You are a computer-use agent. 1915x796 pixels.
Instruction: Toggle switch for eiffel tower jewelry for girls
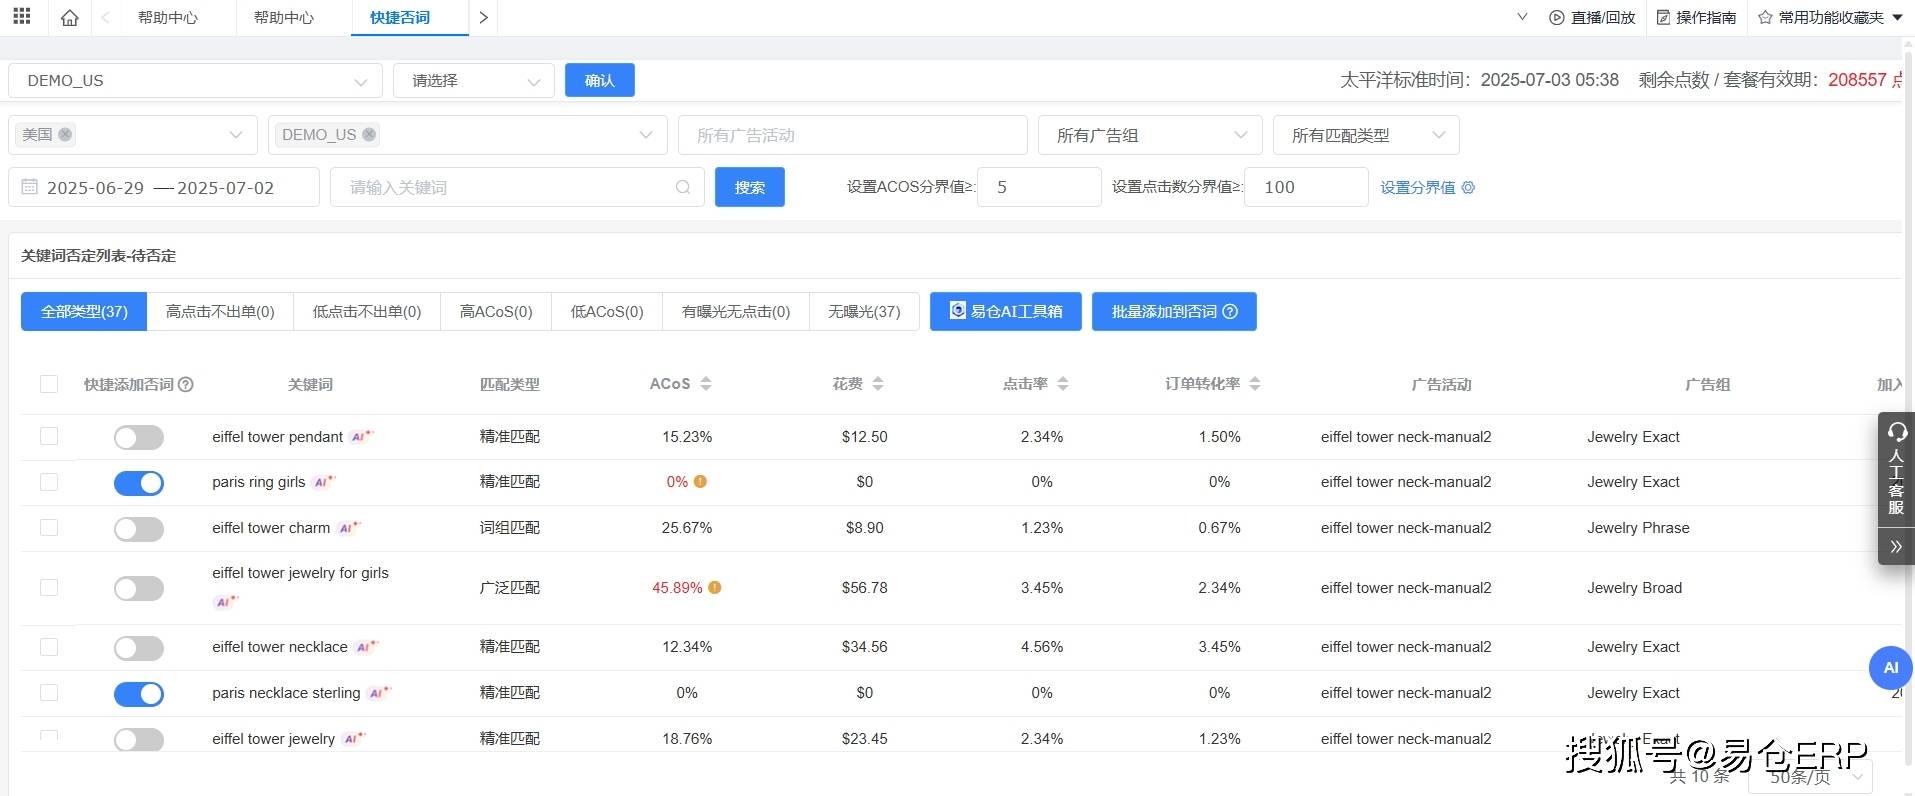[x=139, y=588]
